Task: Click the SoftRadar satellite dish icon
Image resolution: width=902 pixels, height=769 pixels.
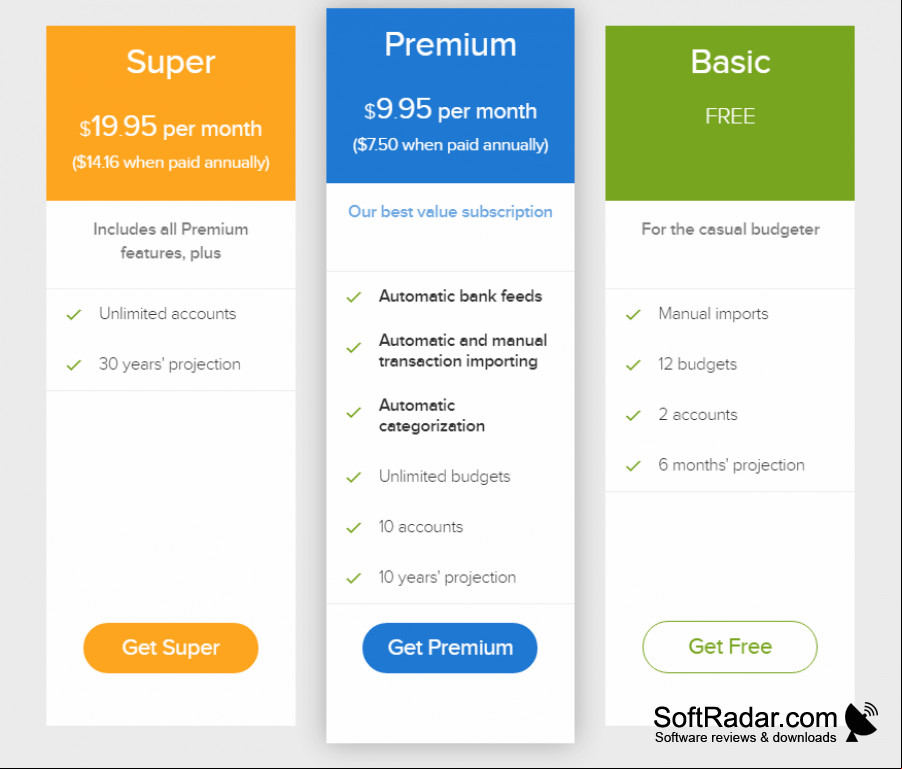Action: 861,721
